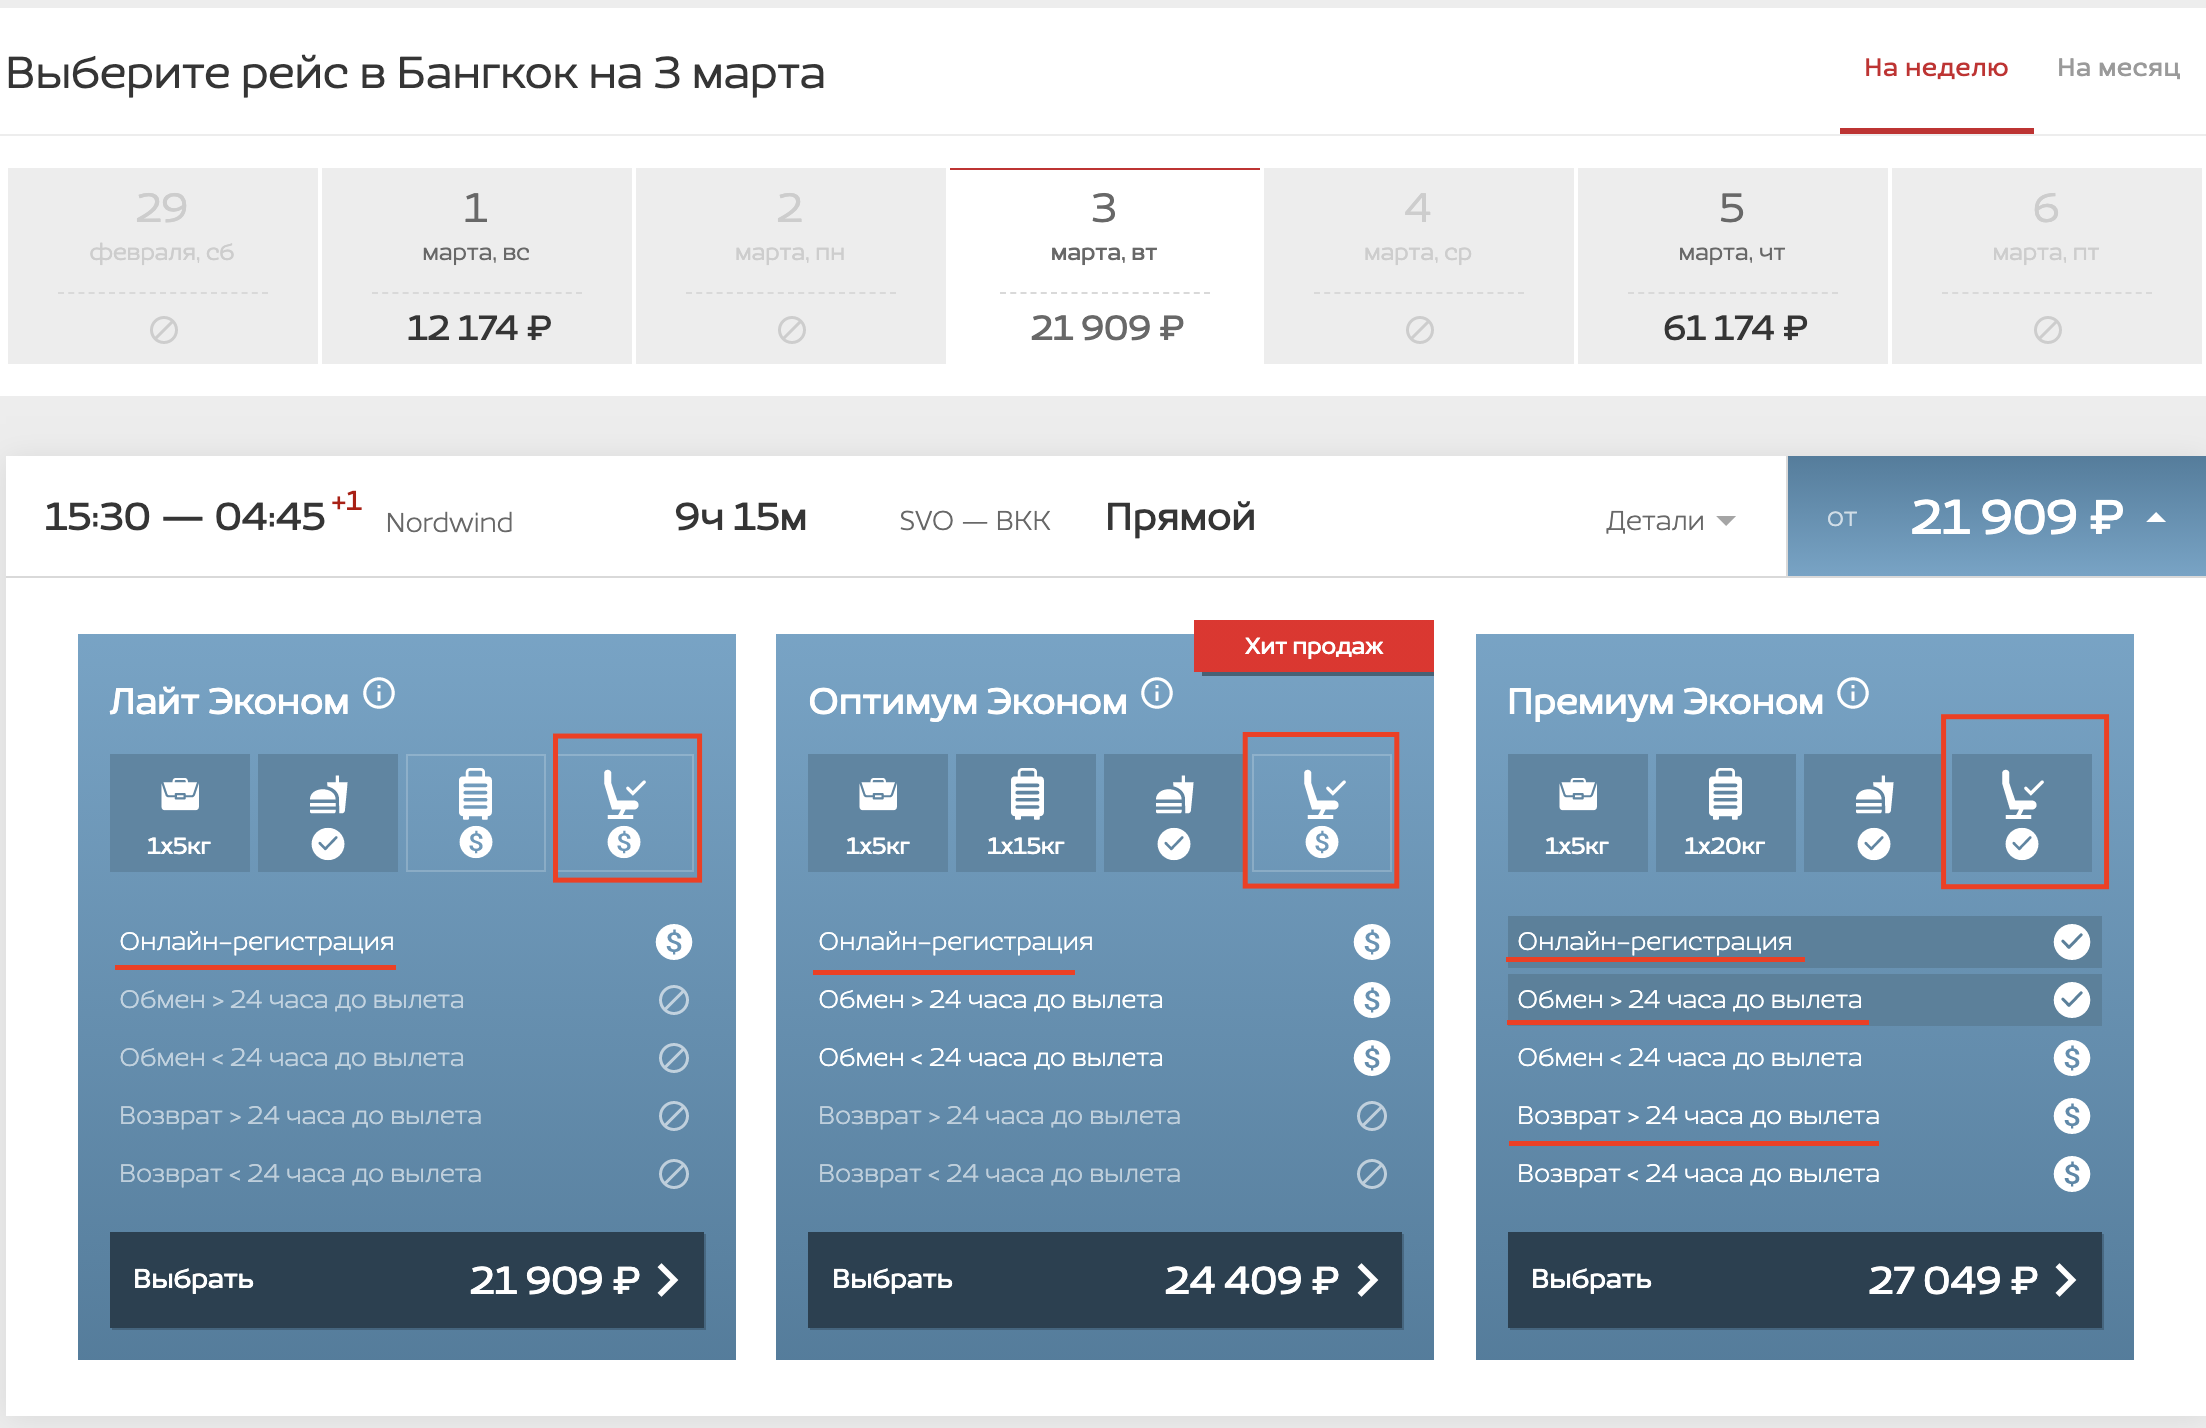Click Обмен < 24 часа до вылета in Оптимум Эконом
Screen dimensions: 2206x1428
pos(990,1058)
